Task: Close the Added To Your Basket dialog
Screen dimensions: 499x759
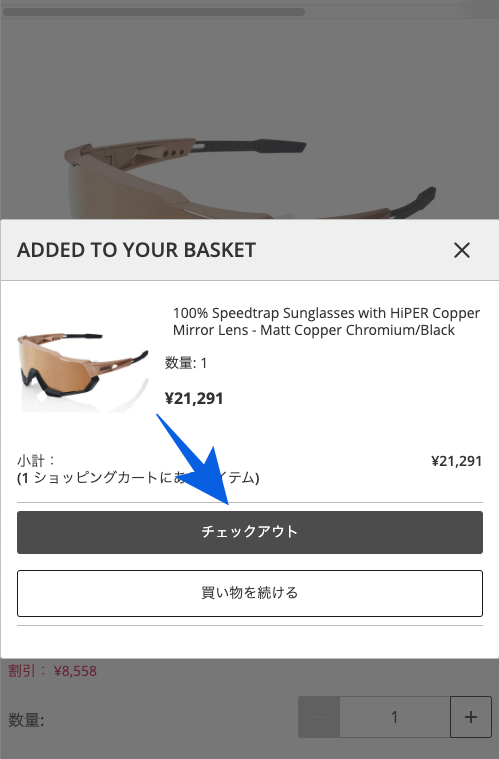Action: click(x=462, y=250)
